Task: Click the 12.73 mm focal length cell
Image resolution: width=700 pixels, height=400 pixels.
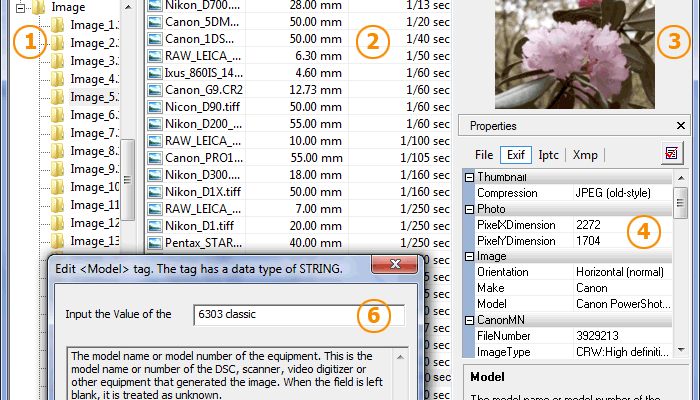Action: click(x=315, y=90)
